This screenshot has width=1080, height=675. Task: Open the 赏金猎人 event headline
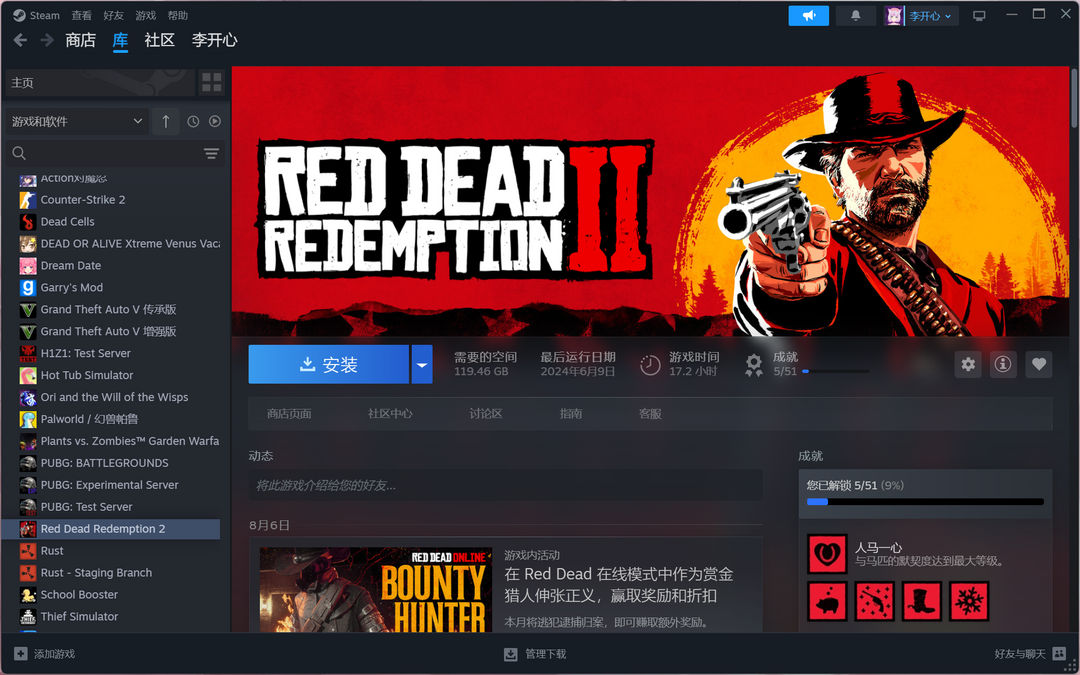[x=619, y=585]
